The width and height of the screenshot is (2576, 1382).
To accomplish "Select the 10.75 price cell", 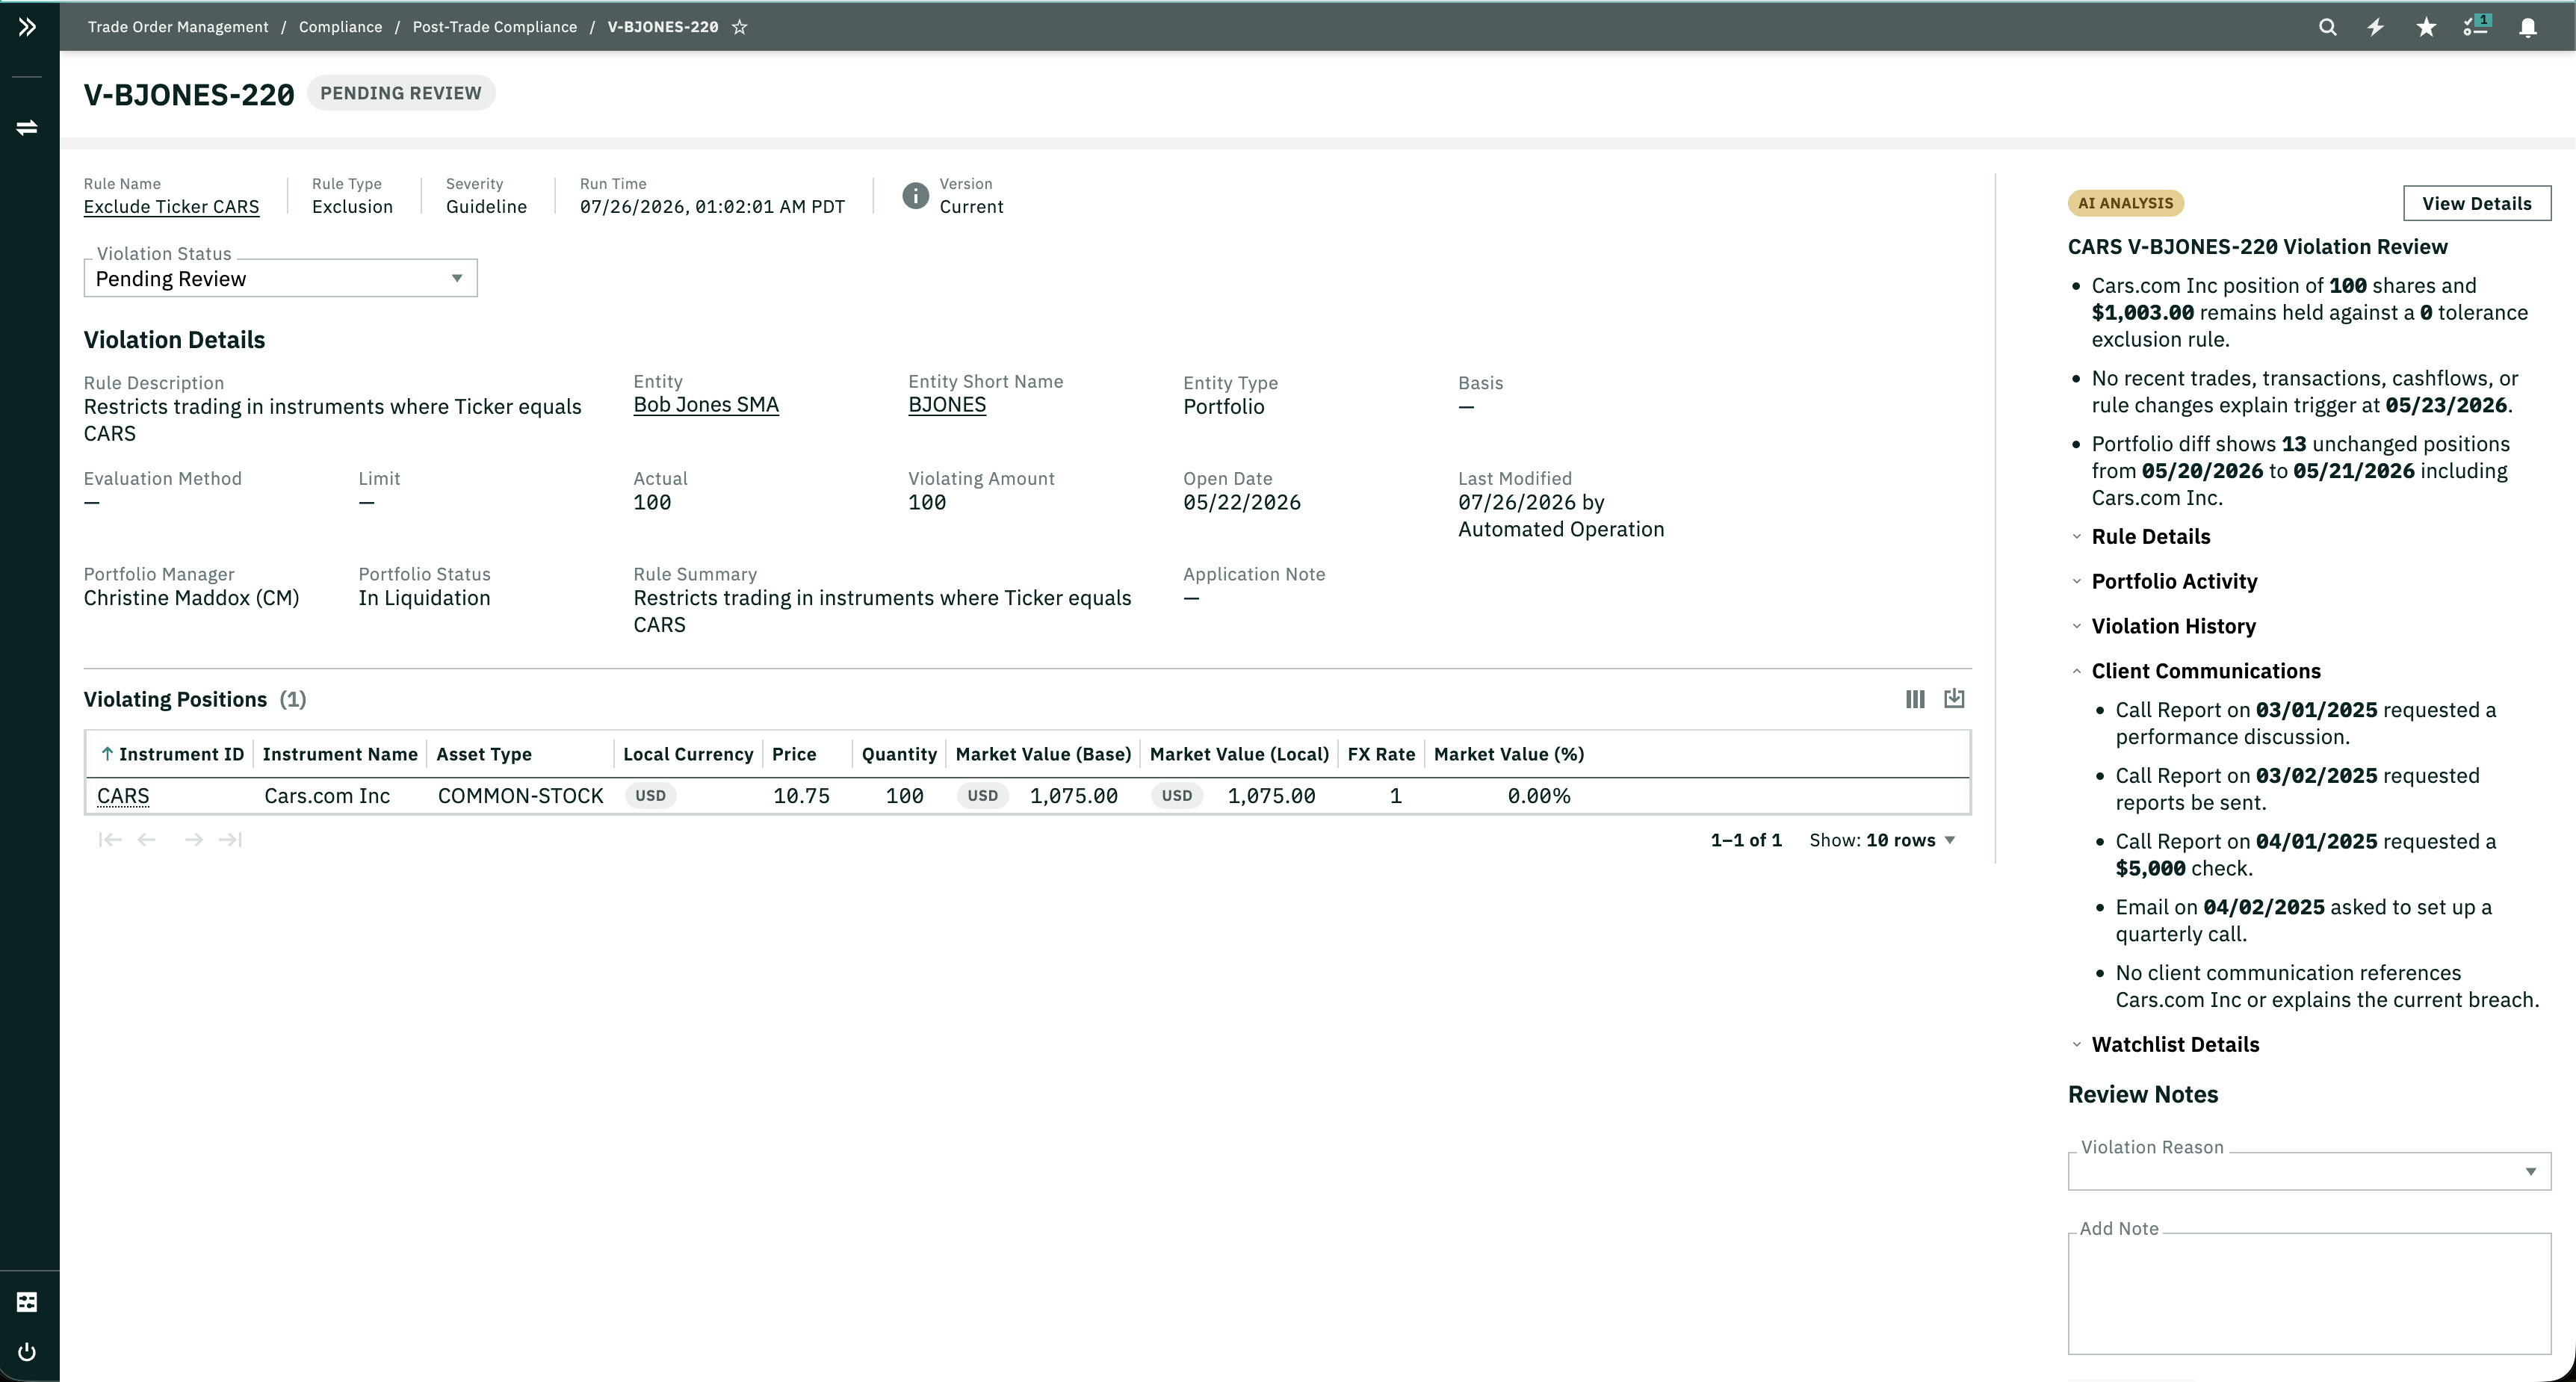I will coord(801,796).
